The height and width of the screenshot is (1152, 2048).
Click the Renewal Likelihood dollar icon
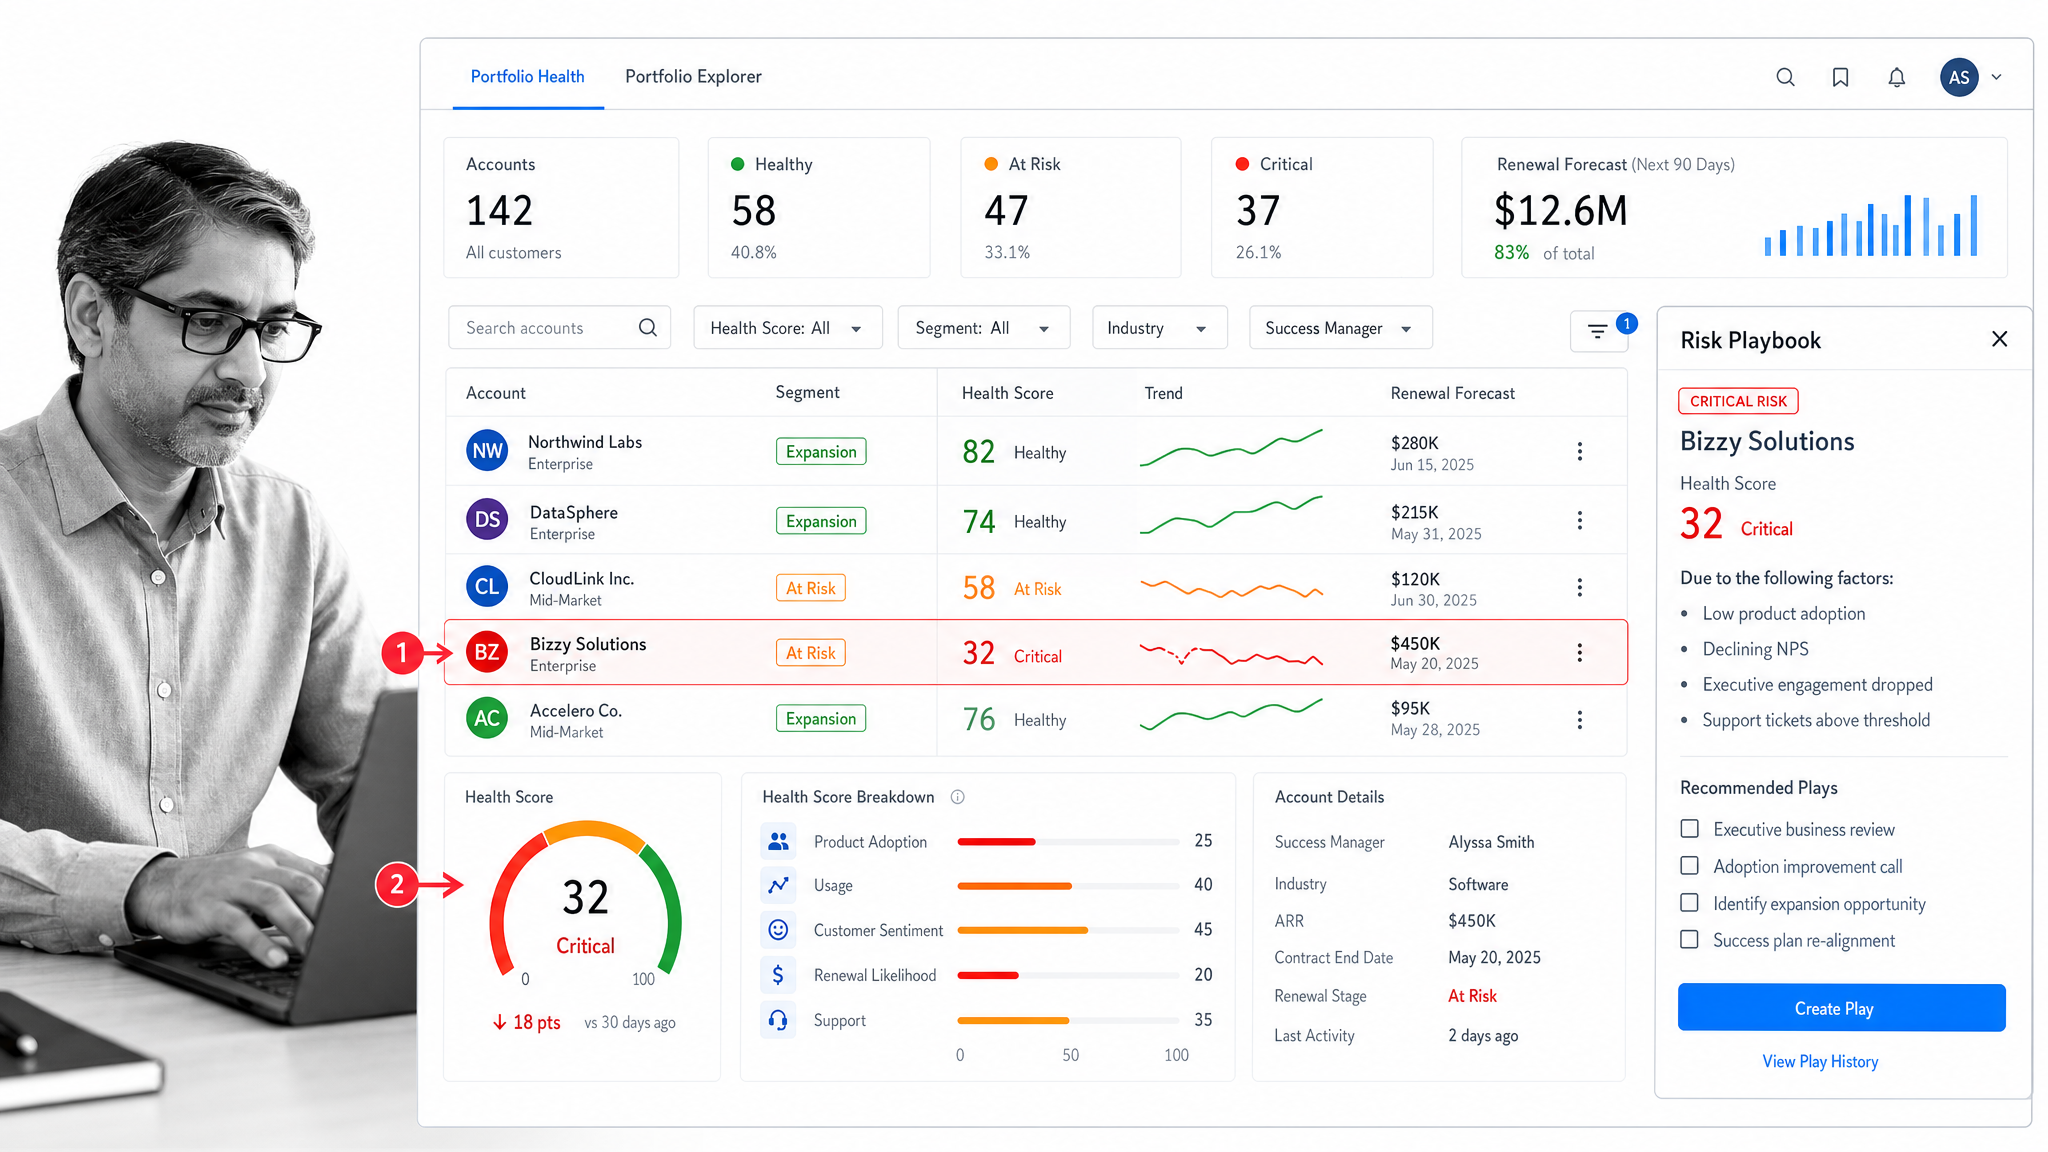coord(778,974)
